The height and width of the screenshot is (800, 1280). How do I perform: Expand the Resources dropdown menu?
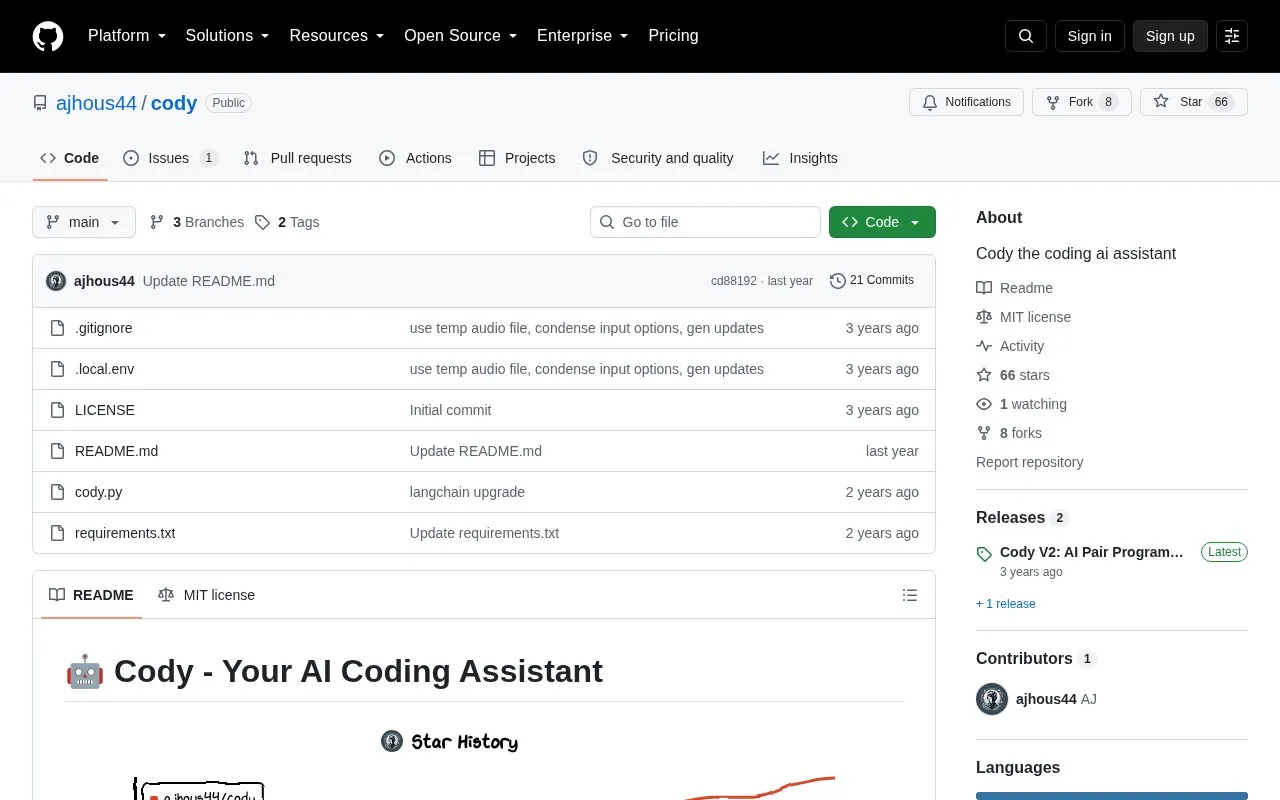coord(337,36)
